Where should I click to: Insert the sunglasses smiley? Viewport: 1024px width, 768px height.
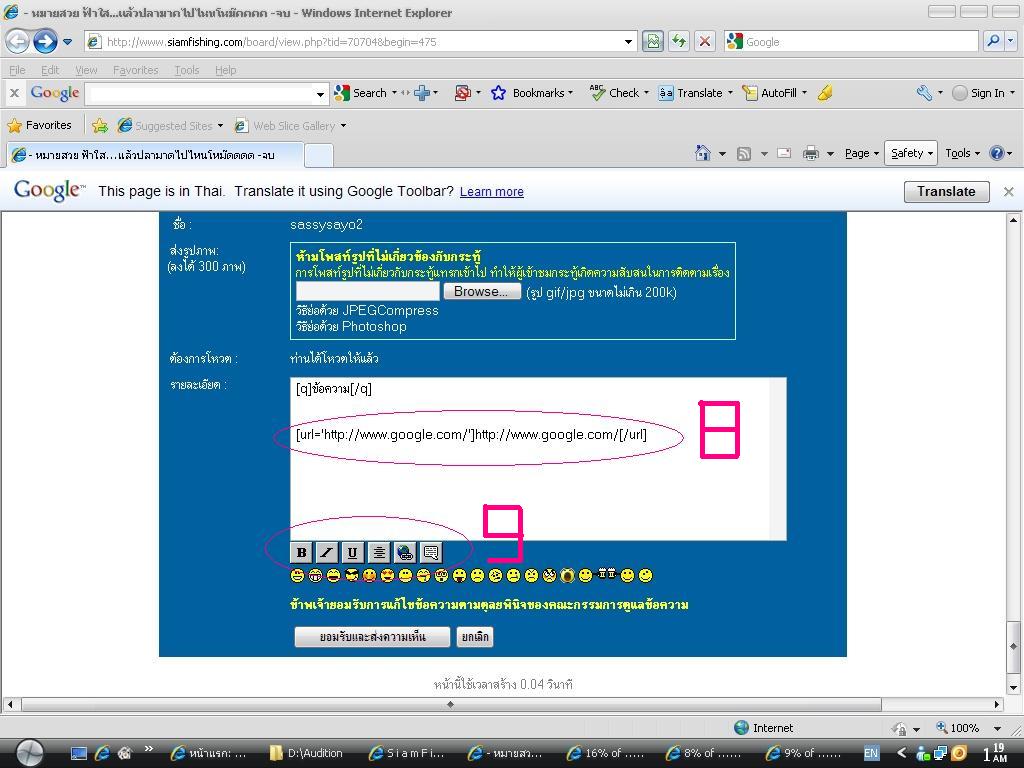(x=351, y=575)
